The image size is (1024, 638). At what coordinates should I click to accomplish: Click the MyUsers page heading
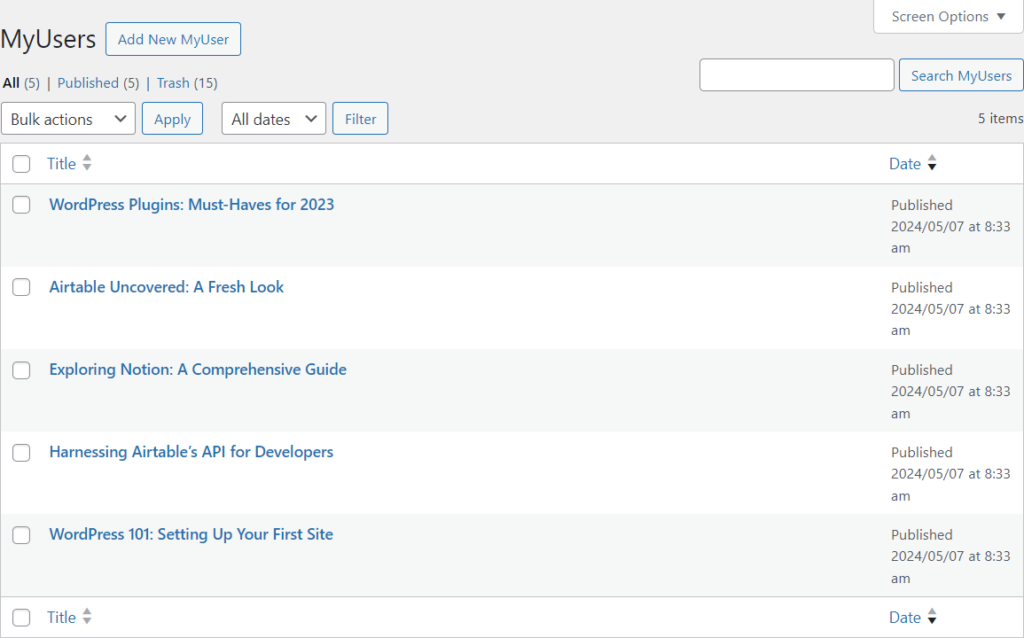click(48, 39)
